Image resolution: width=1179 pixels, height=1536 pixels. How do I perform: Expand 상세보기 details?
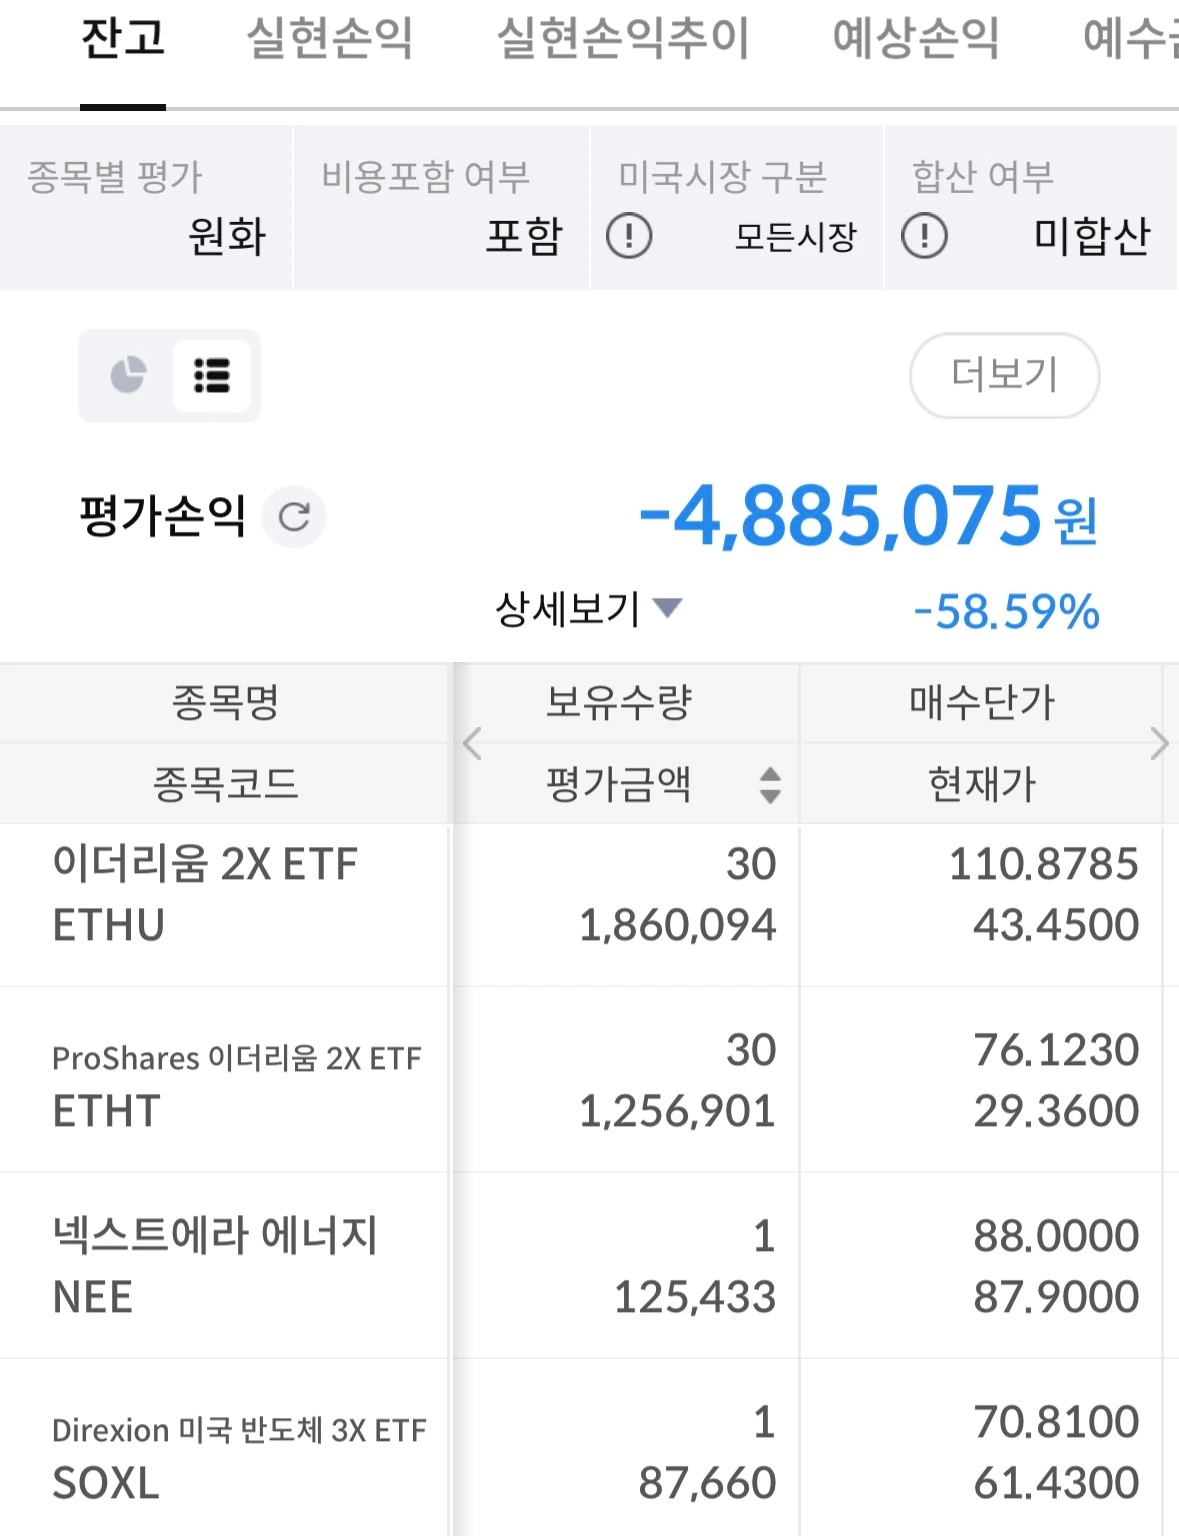click(588, 608)
